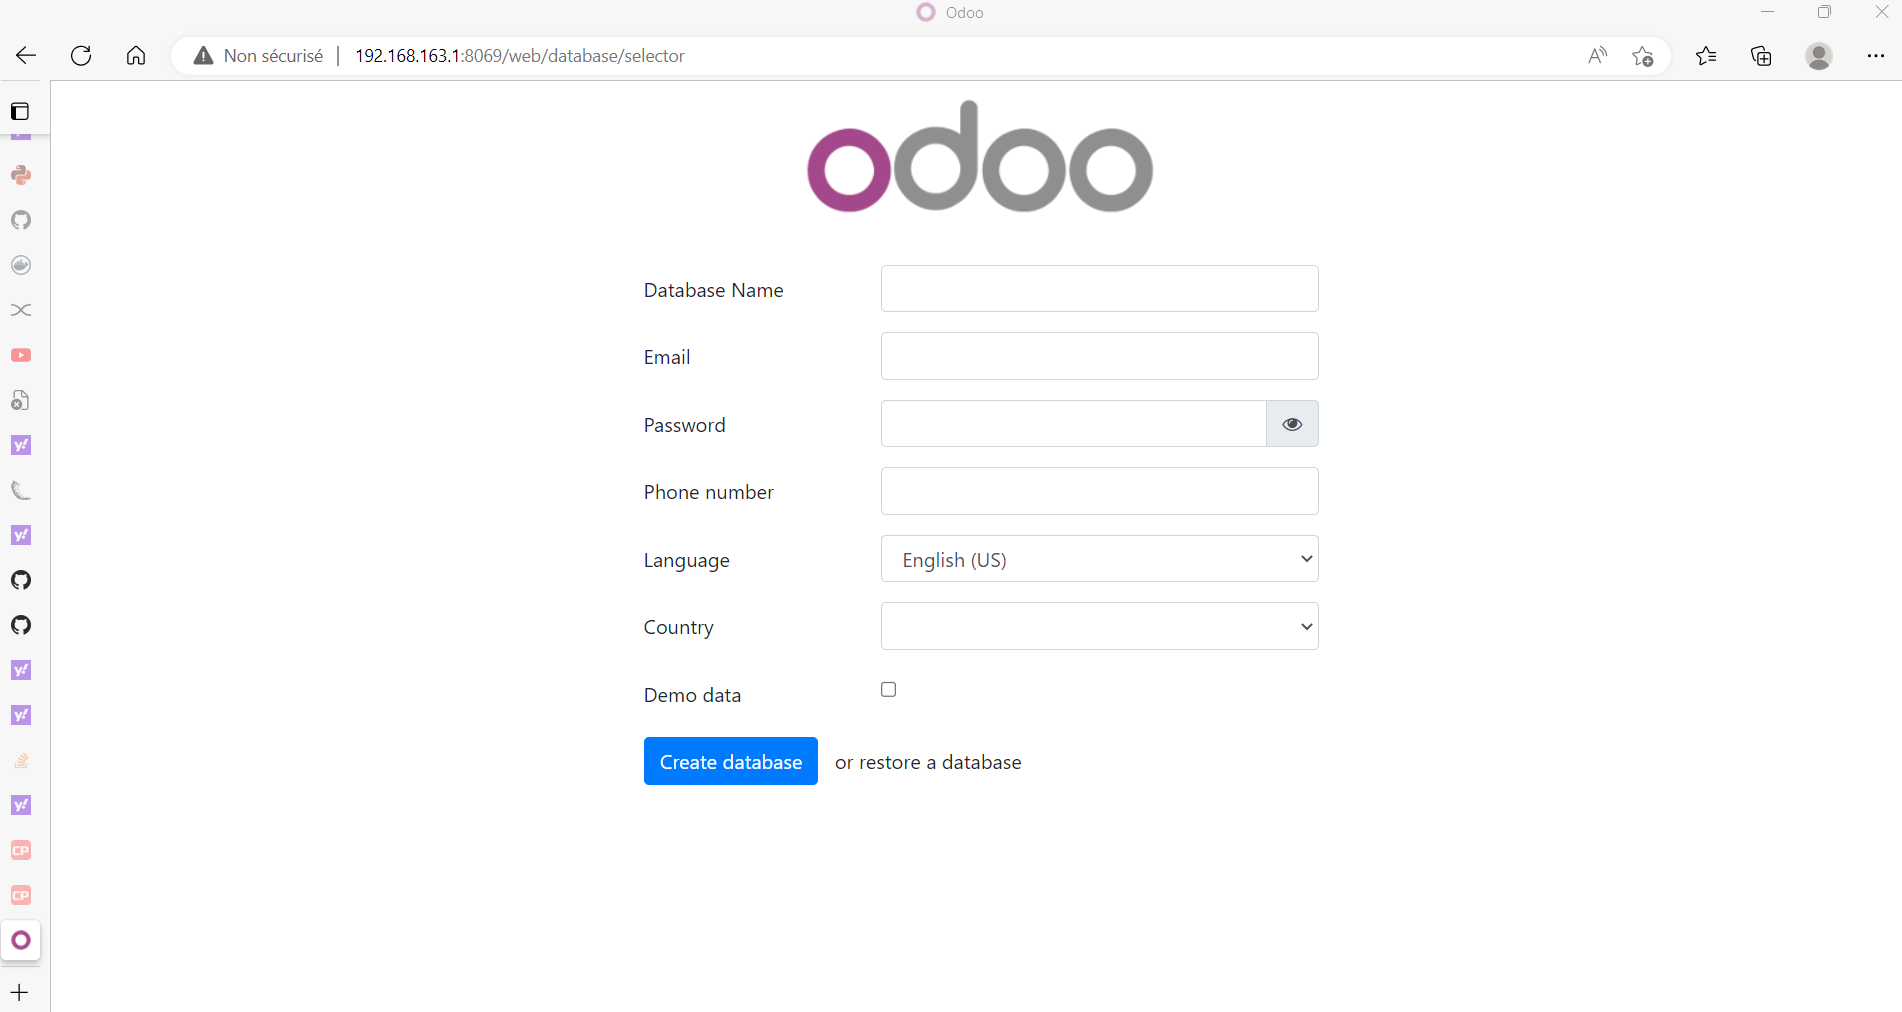Click the Create database button
This screenshot has height=1012, width=1902.
[x=730, y=761]
